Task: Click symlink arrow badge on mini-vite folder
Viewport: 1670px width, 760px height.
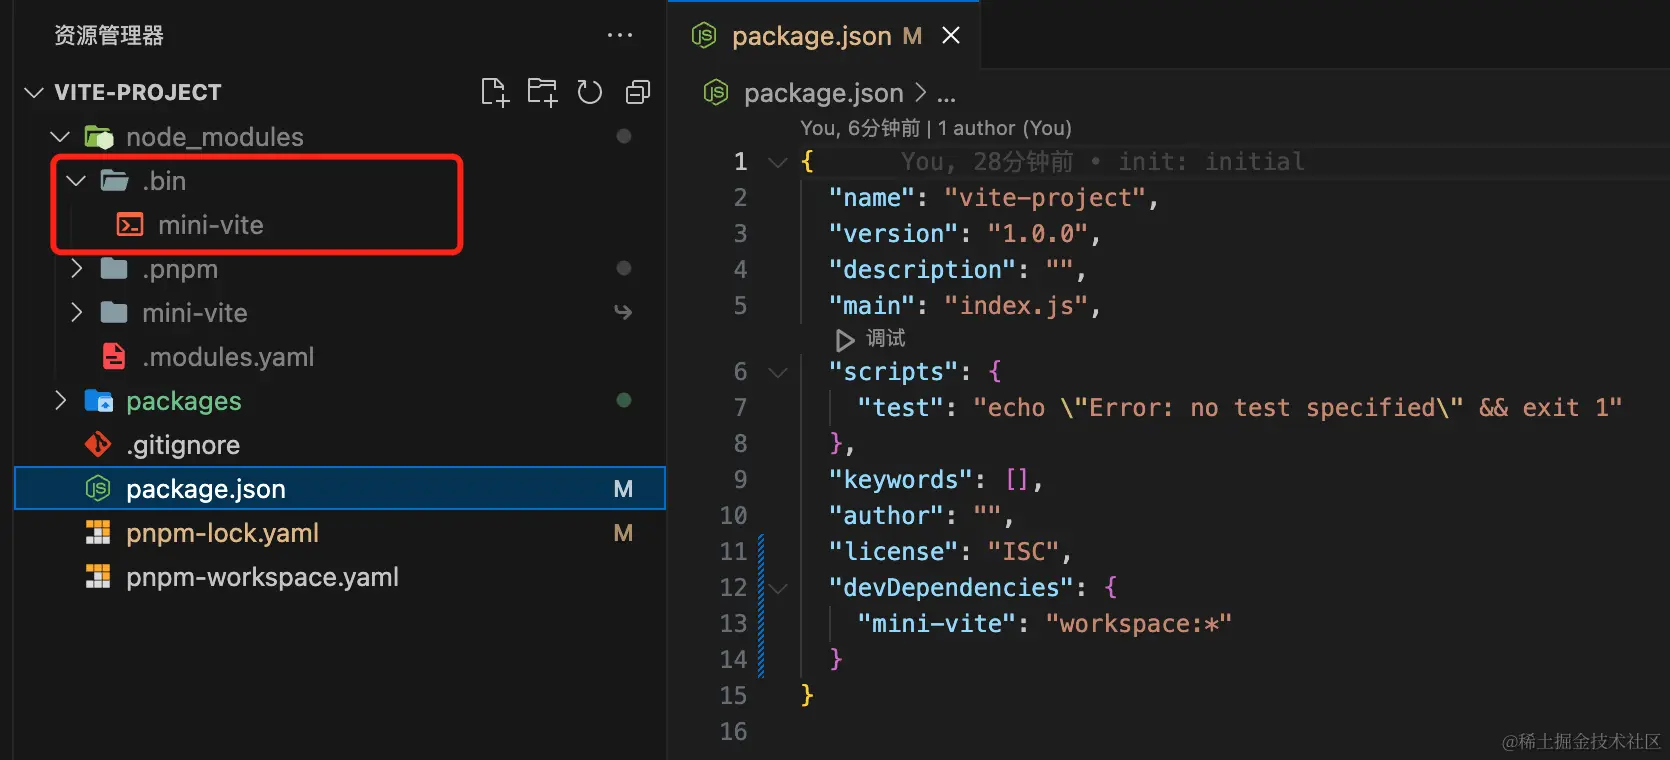Action: tap(623, 312)
